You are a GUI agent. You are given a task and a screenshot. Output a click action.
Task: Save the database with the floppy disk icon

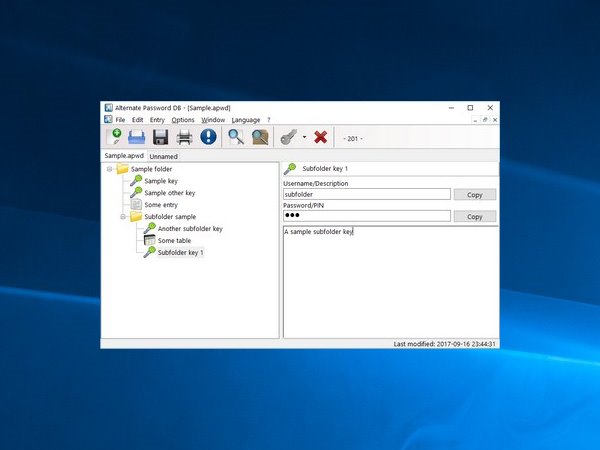[160, 137]
